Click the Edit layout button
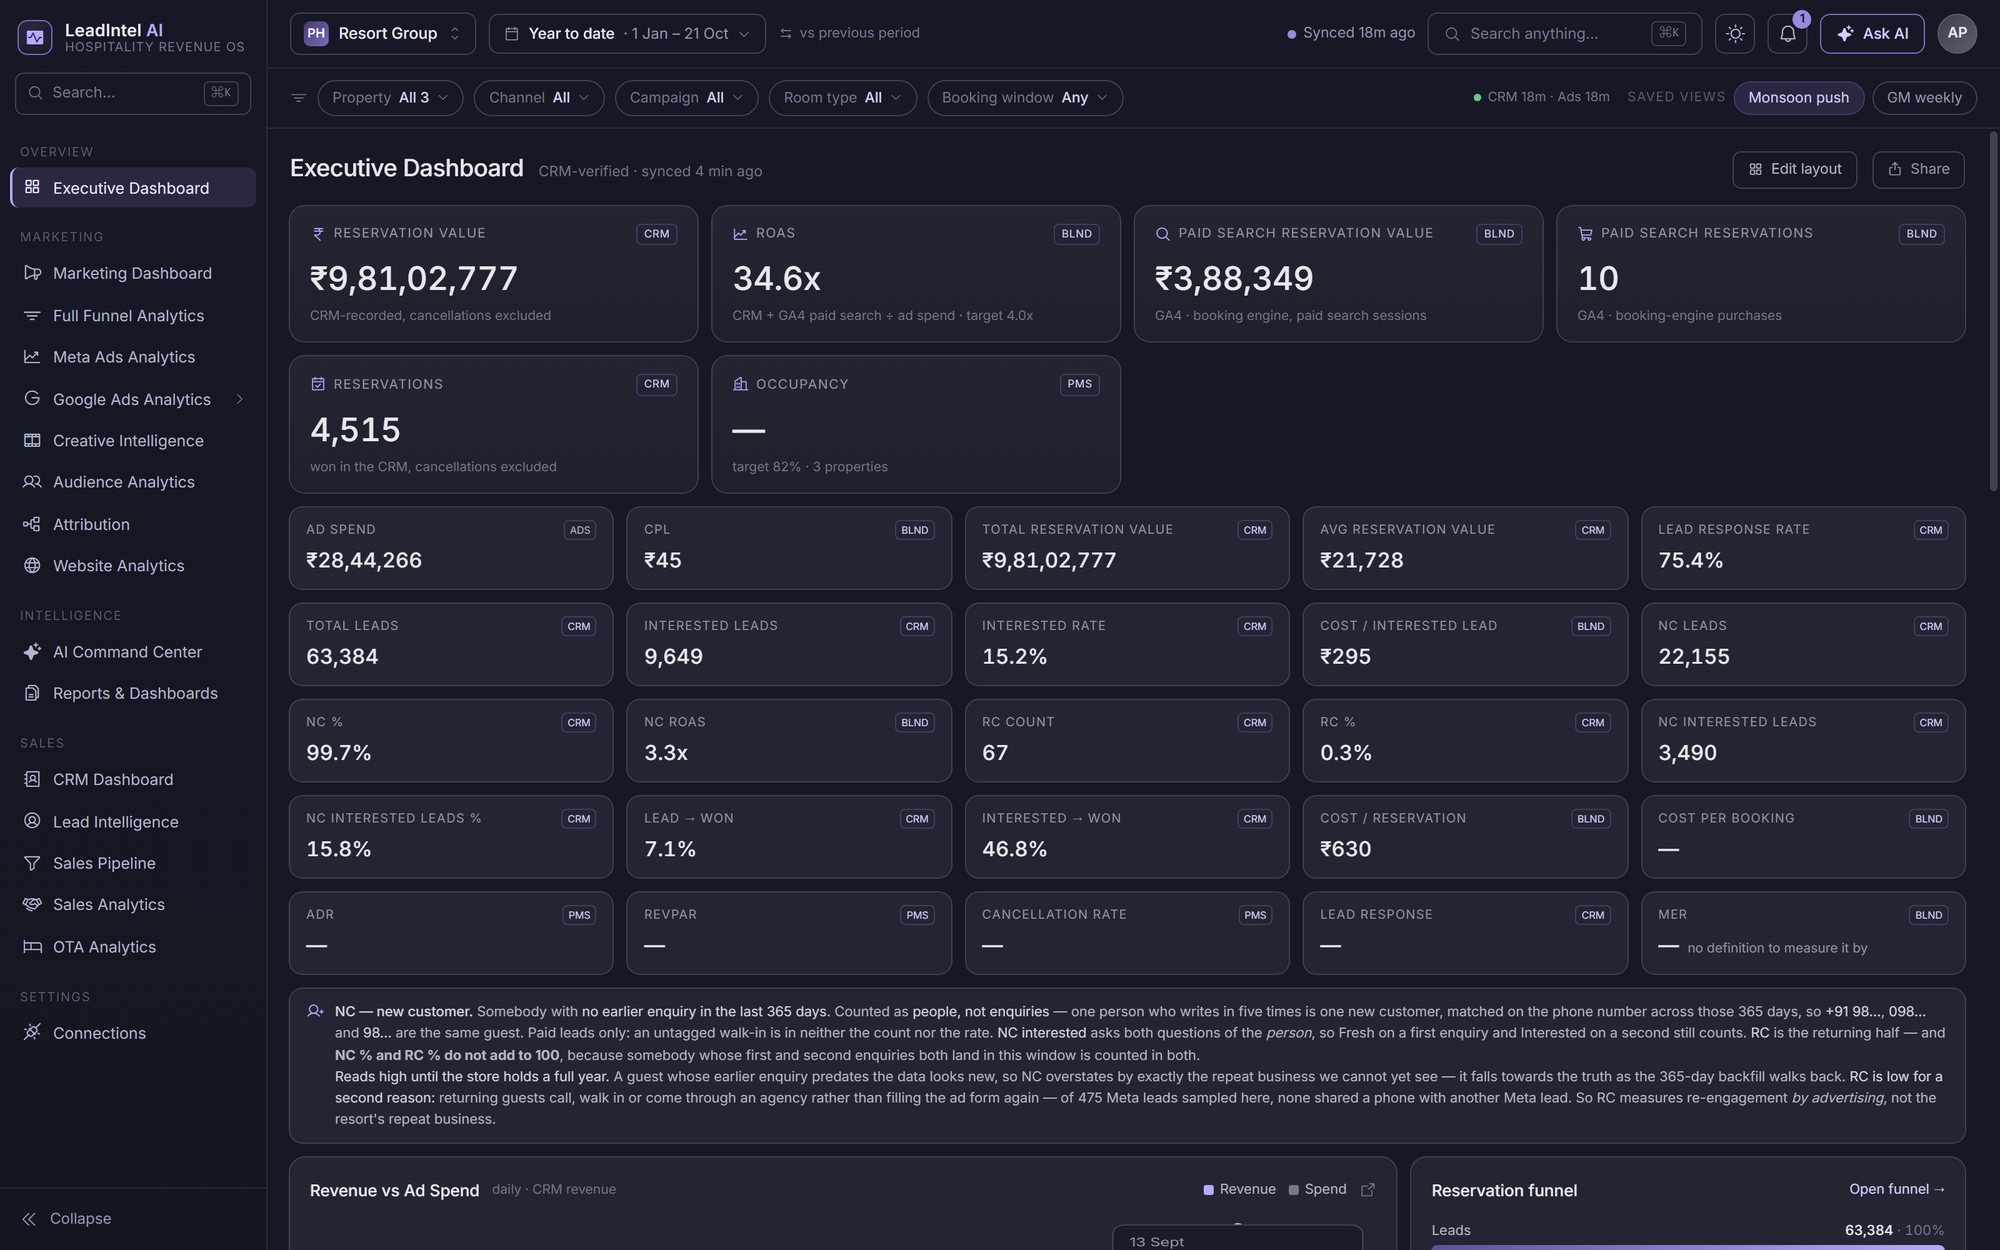The image size is (2000, 1250). (x=1794, y=169)
